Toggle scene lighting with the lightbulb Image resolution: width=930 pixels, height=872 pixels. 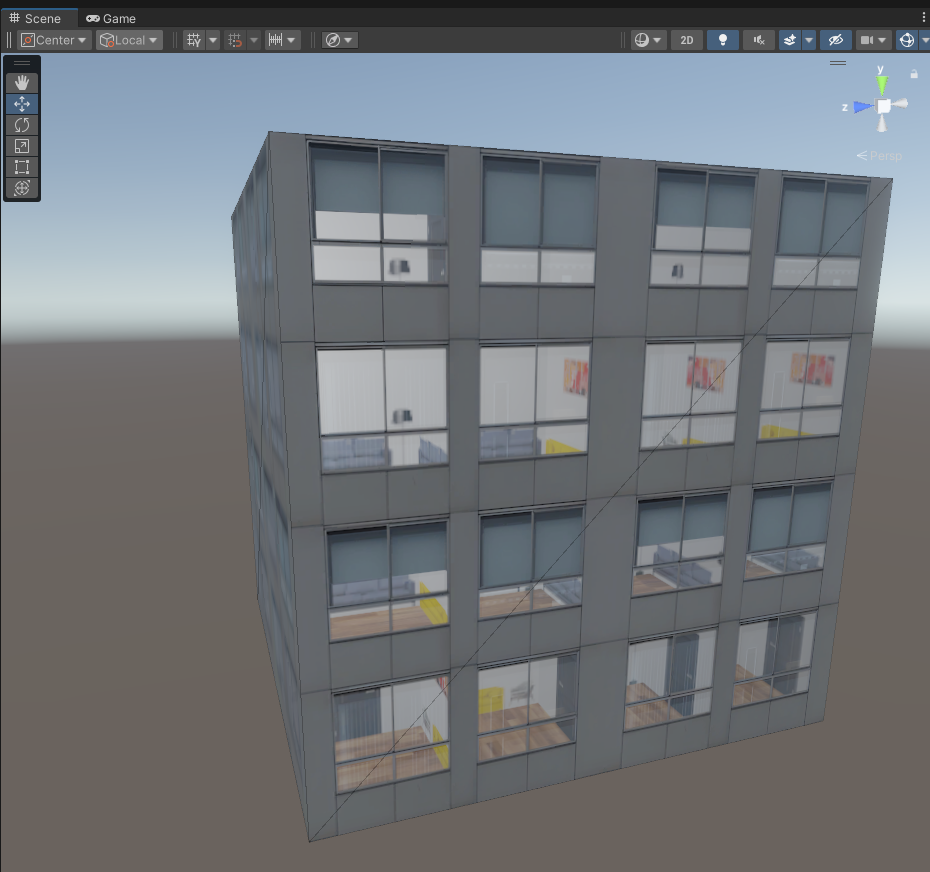coord(723,40)
